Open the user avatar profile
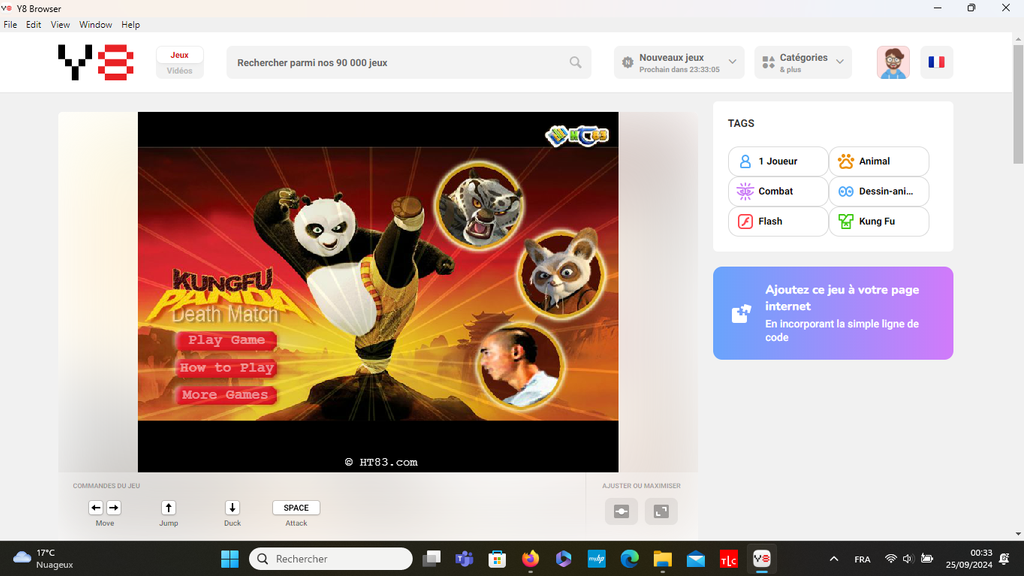The height and width of the screenshot is (576, 1024). 893,62
